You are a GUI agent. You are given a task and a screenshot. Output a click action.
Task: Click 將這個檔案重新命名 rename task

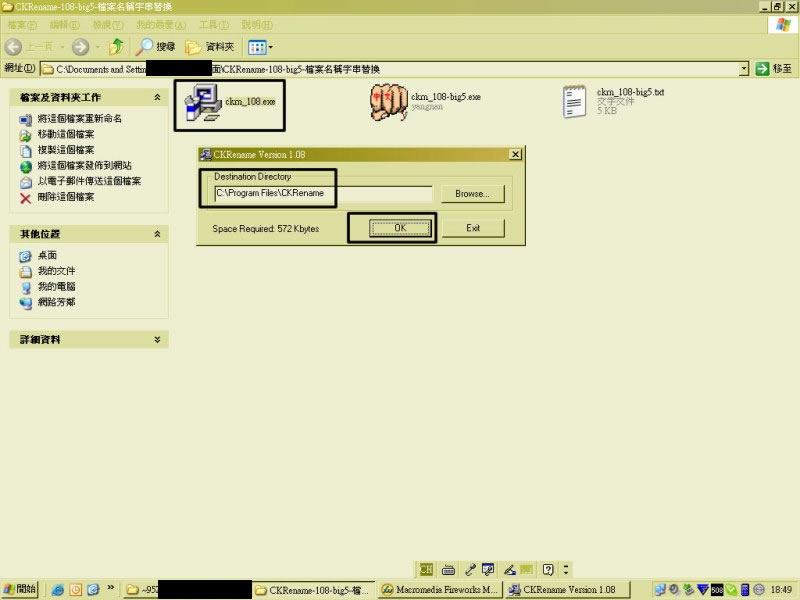coord(80,118)
